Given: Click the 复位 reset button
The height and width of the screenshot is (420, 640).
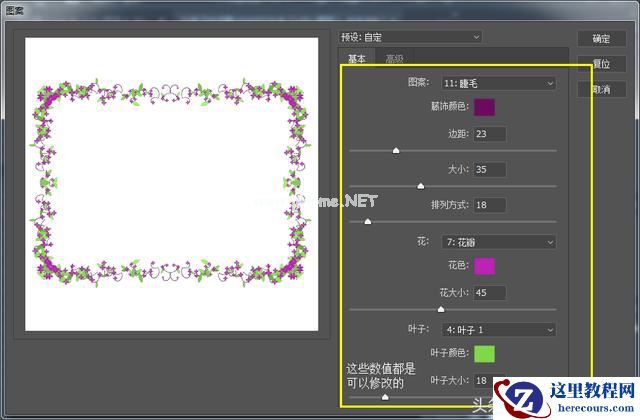Looking at the screenshot, I should pyautogui.click(x=601, y=64).
